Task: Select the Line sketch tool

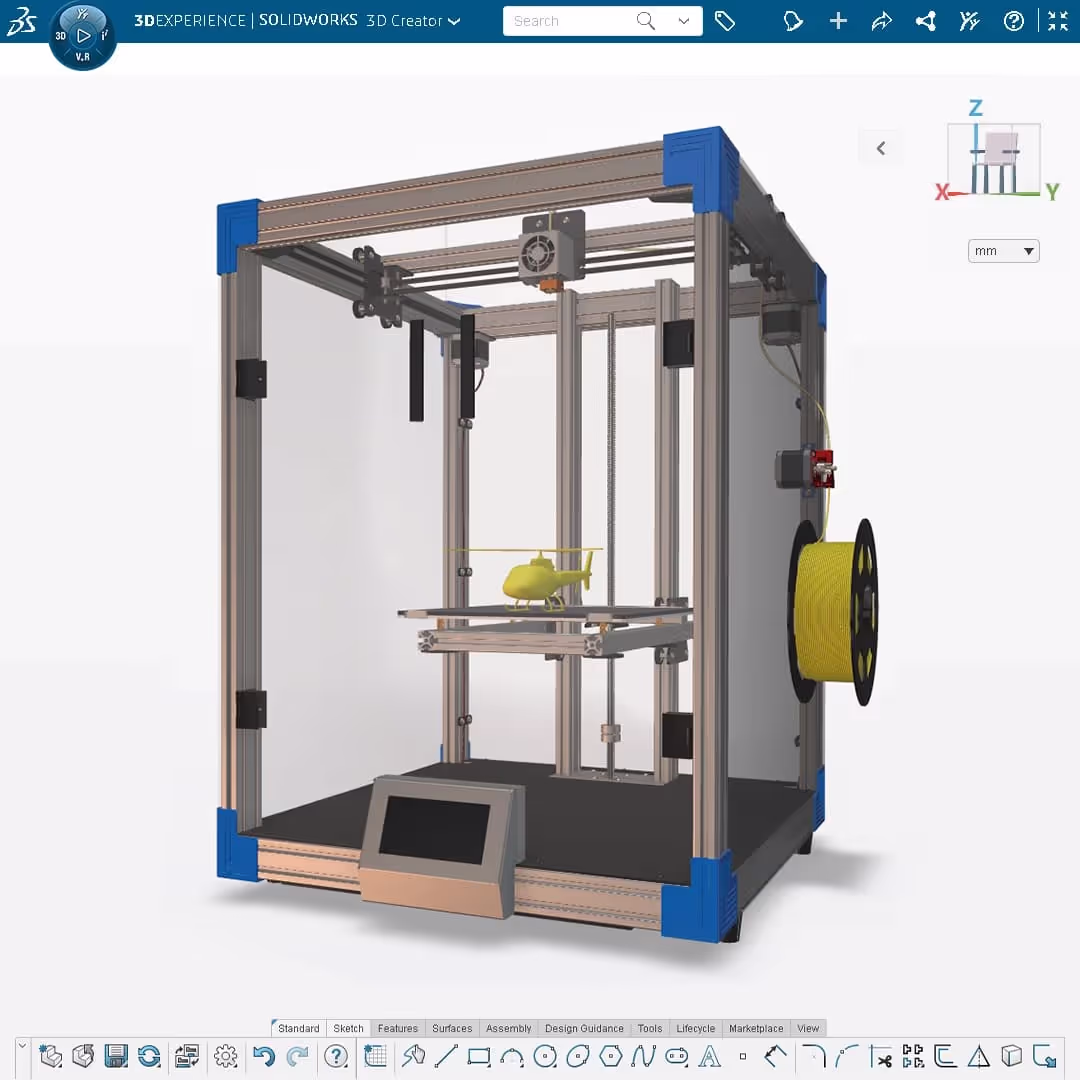Action: pos(446,1056)
